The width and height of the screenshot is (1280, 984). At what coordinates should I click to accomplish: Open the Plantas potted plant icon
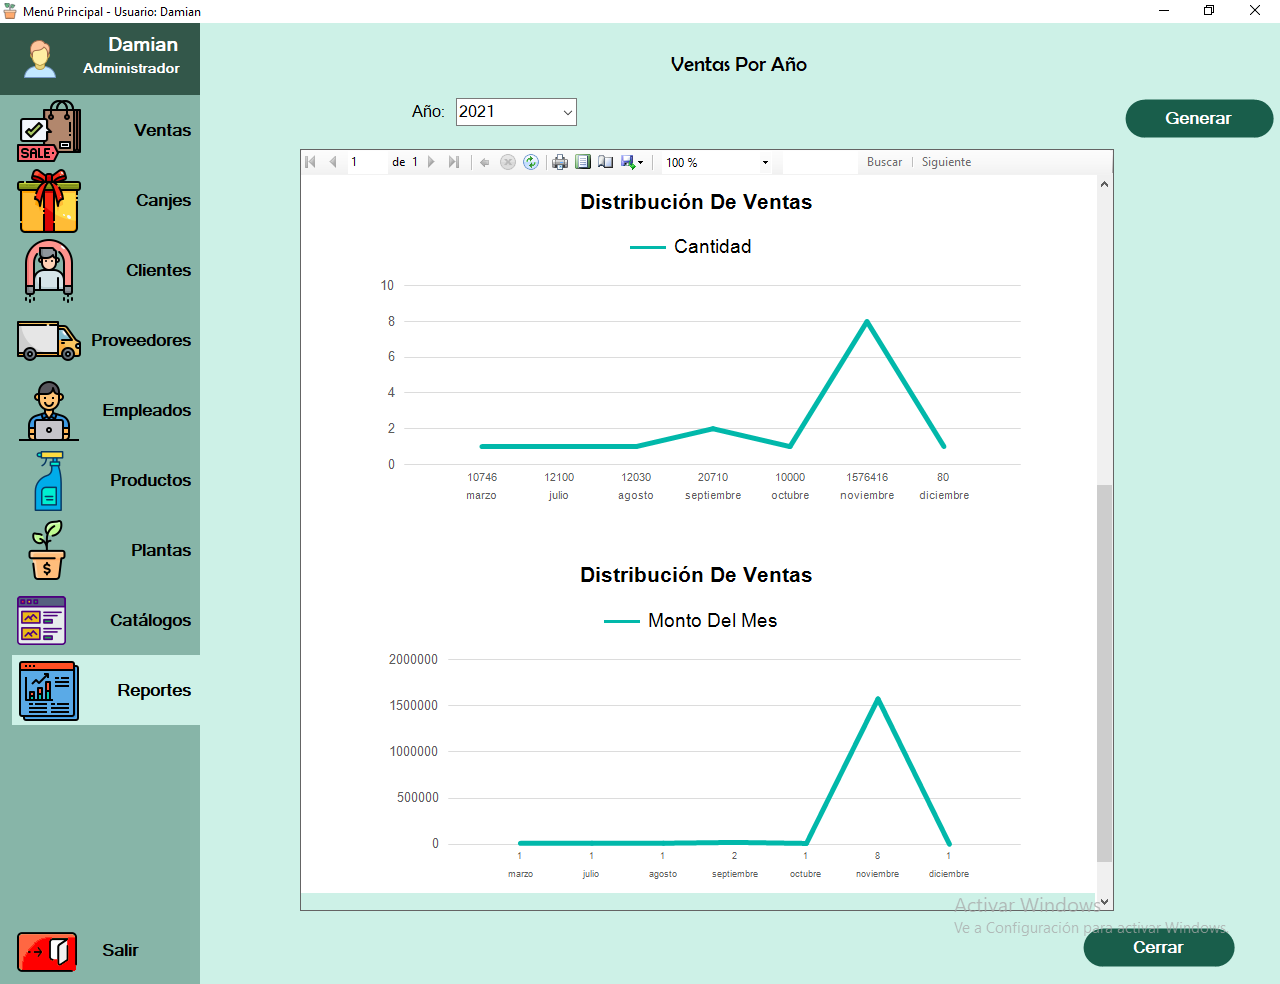(x=47, y=550)
